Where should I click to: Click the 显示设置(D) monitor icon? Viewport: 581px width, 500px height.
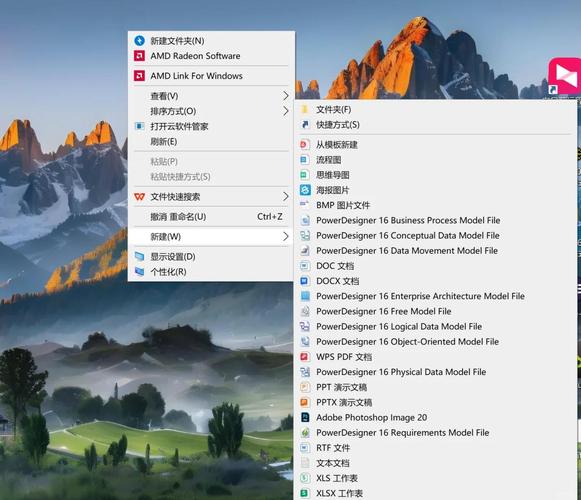139,256
